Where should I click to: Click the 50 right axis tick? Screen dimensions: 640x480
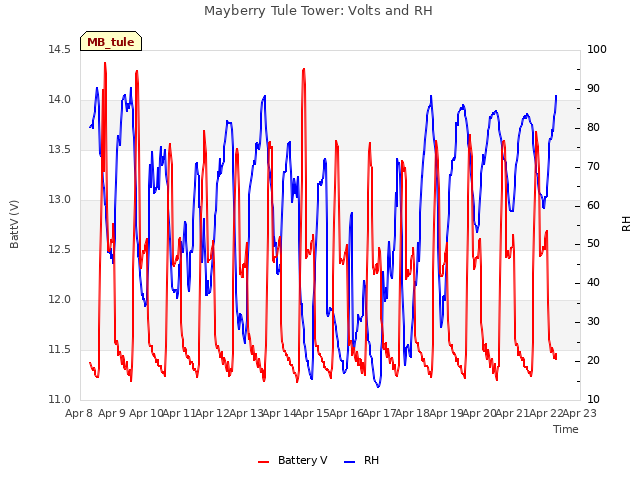[593, 244]
